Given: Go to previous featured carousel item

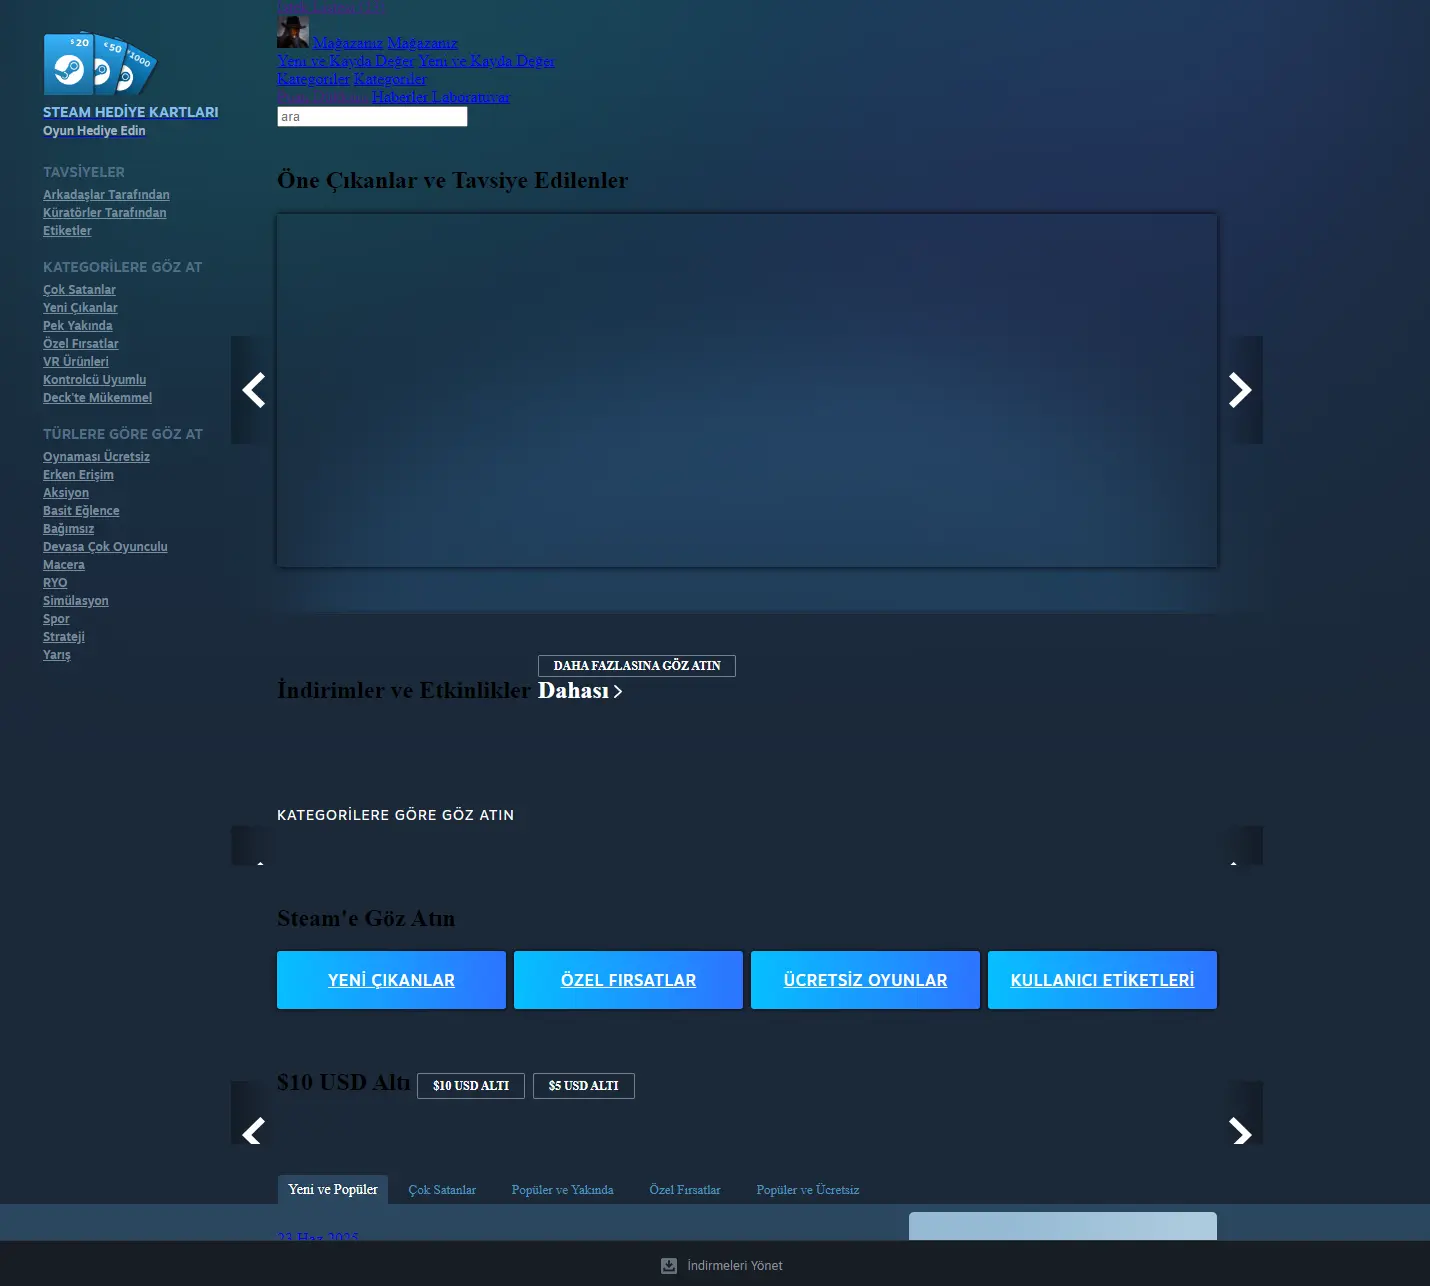Looking at the screenshot, I should [254, 390].
